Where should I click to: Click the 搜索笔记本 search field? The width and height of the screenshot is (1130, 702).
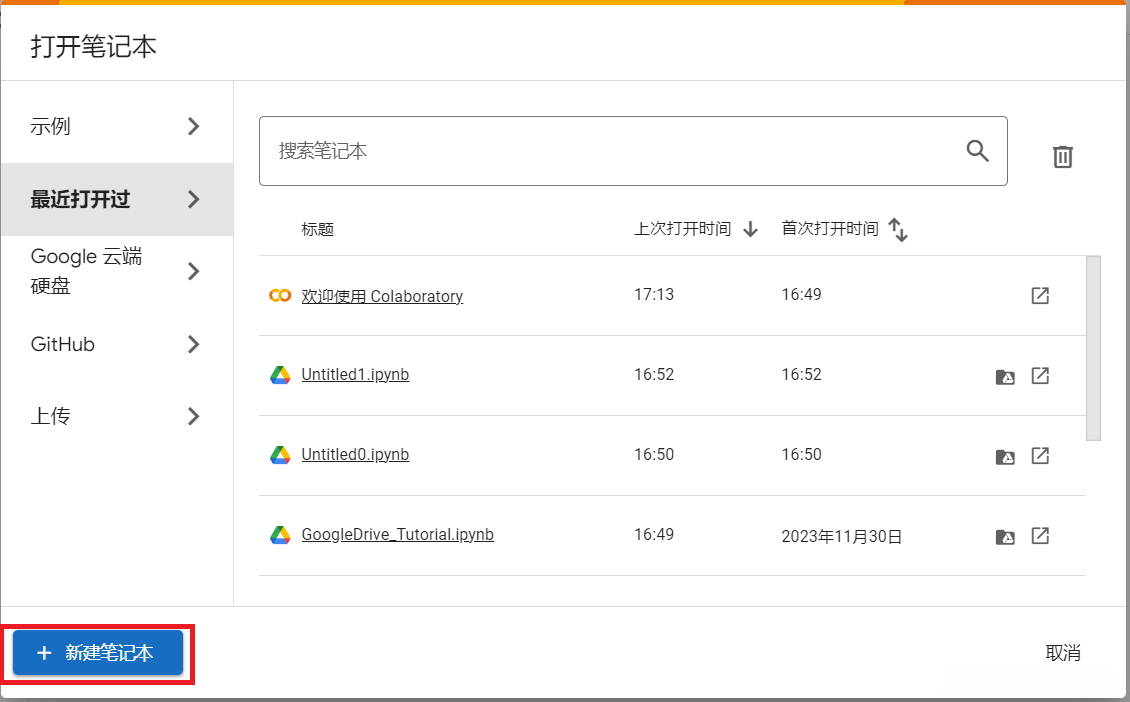pos(610,151)
